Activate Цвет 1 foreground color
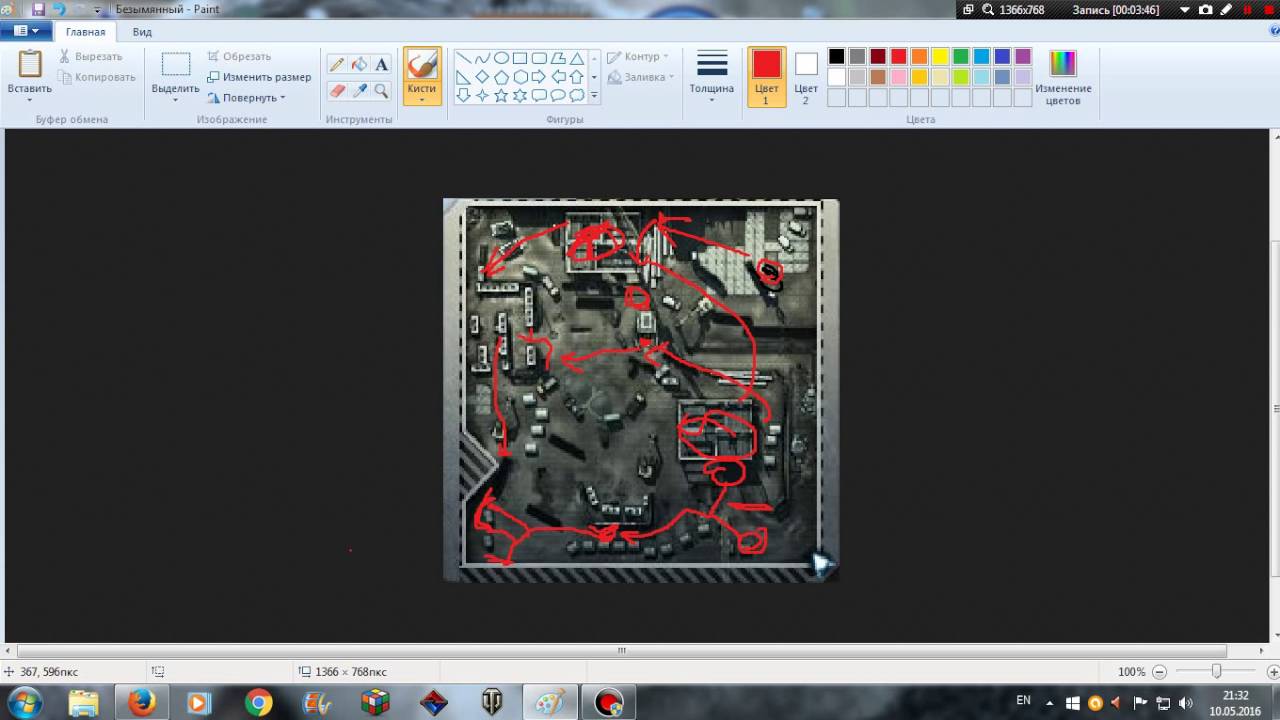This screenshot has width=1280, height=720. pos(766,77)
